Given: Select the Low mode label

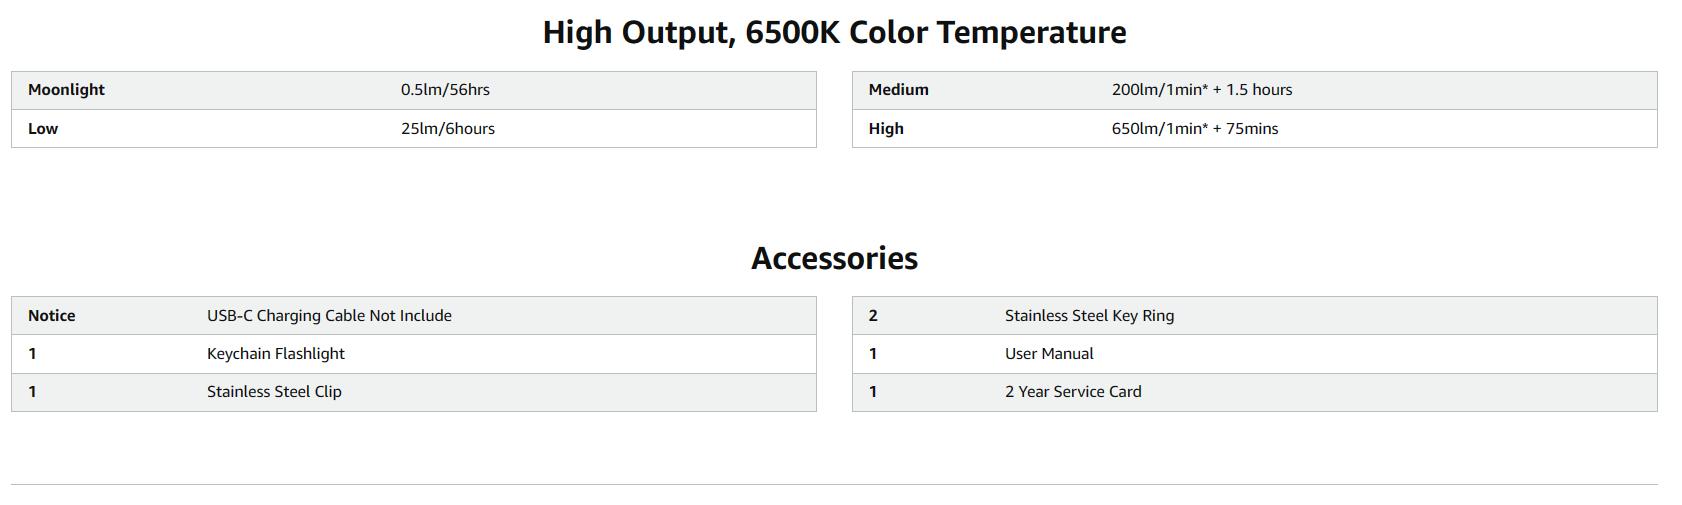Looking at the screenshot, I should coord(43,129).
